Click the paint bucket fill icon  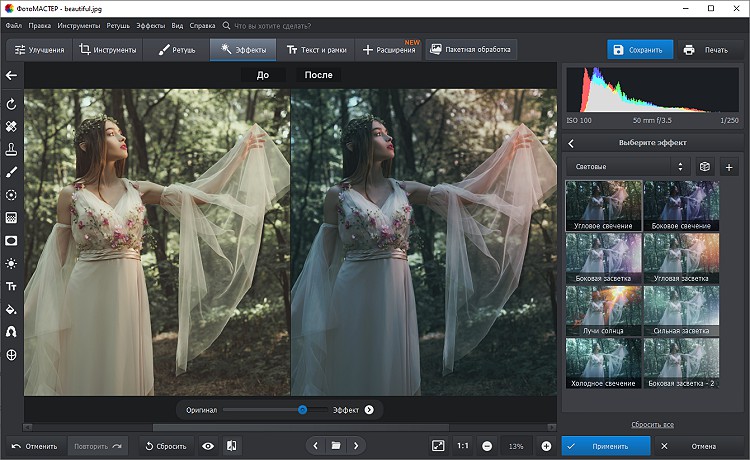[x=11, y=309]
